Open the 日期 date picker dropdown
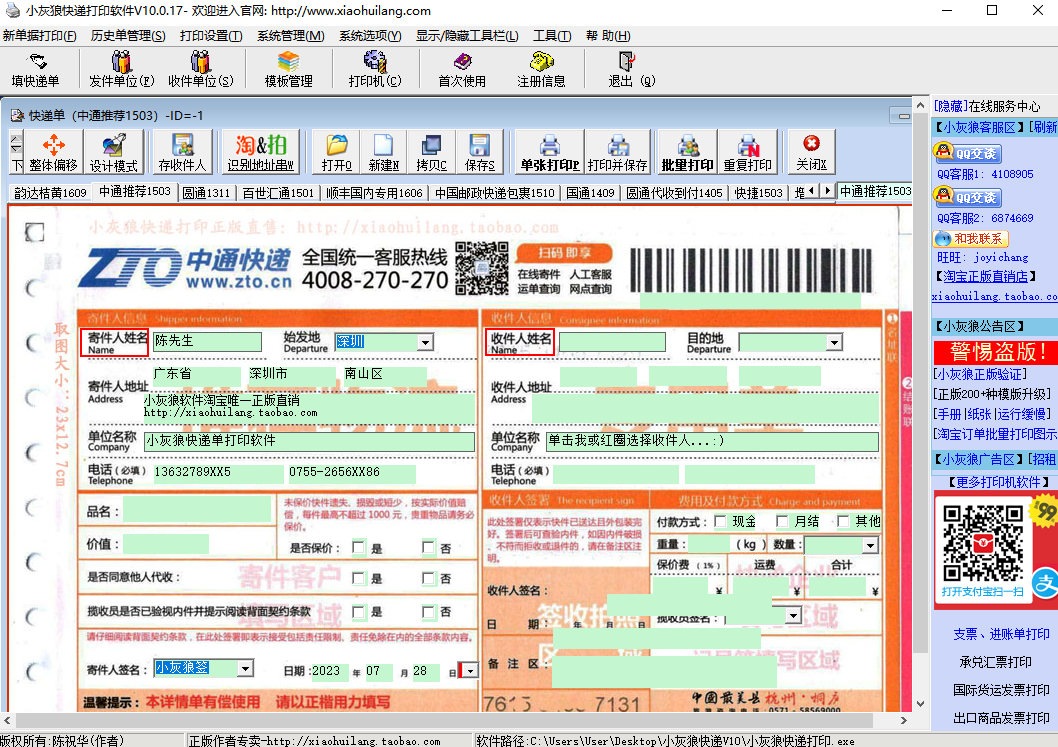Image resolution: width=1058 pixels, height=747 pixels. coord(470,671)
